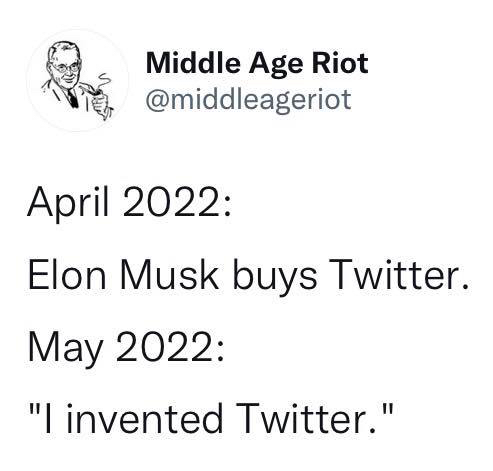This screenshot has height=471, width=493.
Task: Click the Middle Age Riot display name
Action: point(257,64)
